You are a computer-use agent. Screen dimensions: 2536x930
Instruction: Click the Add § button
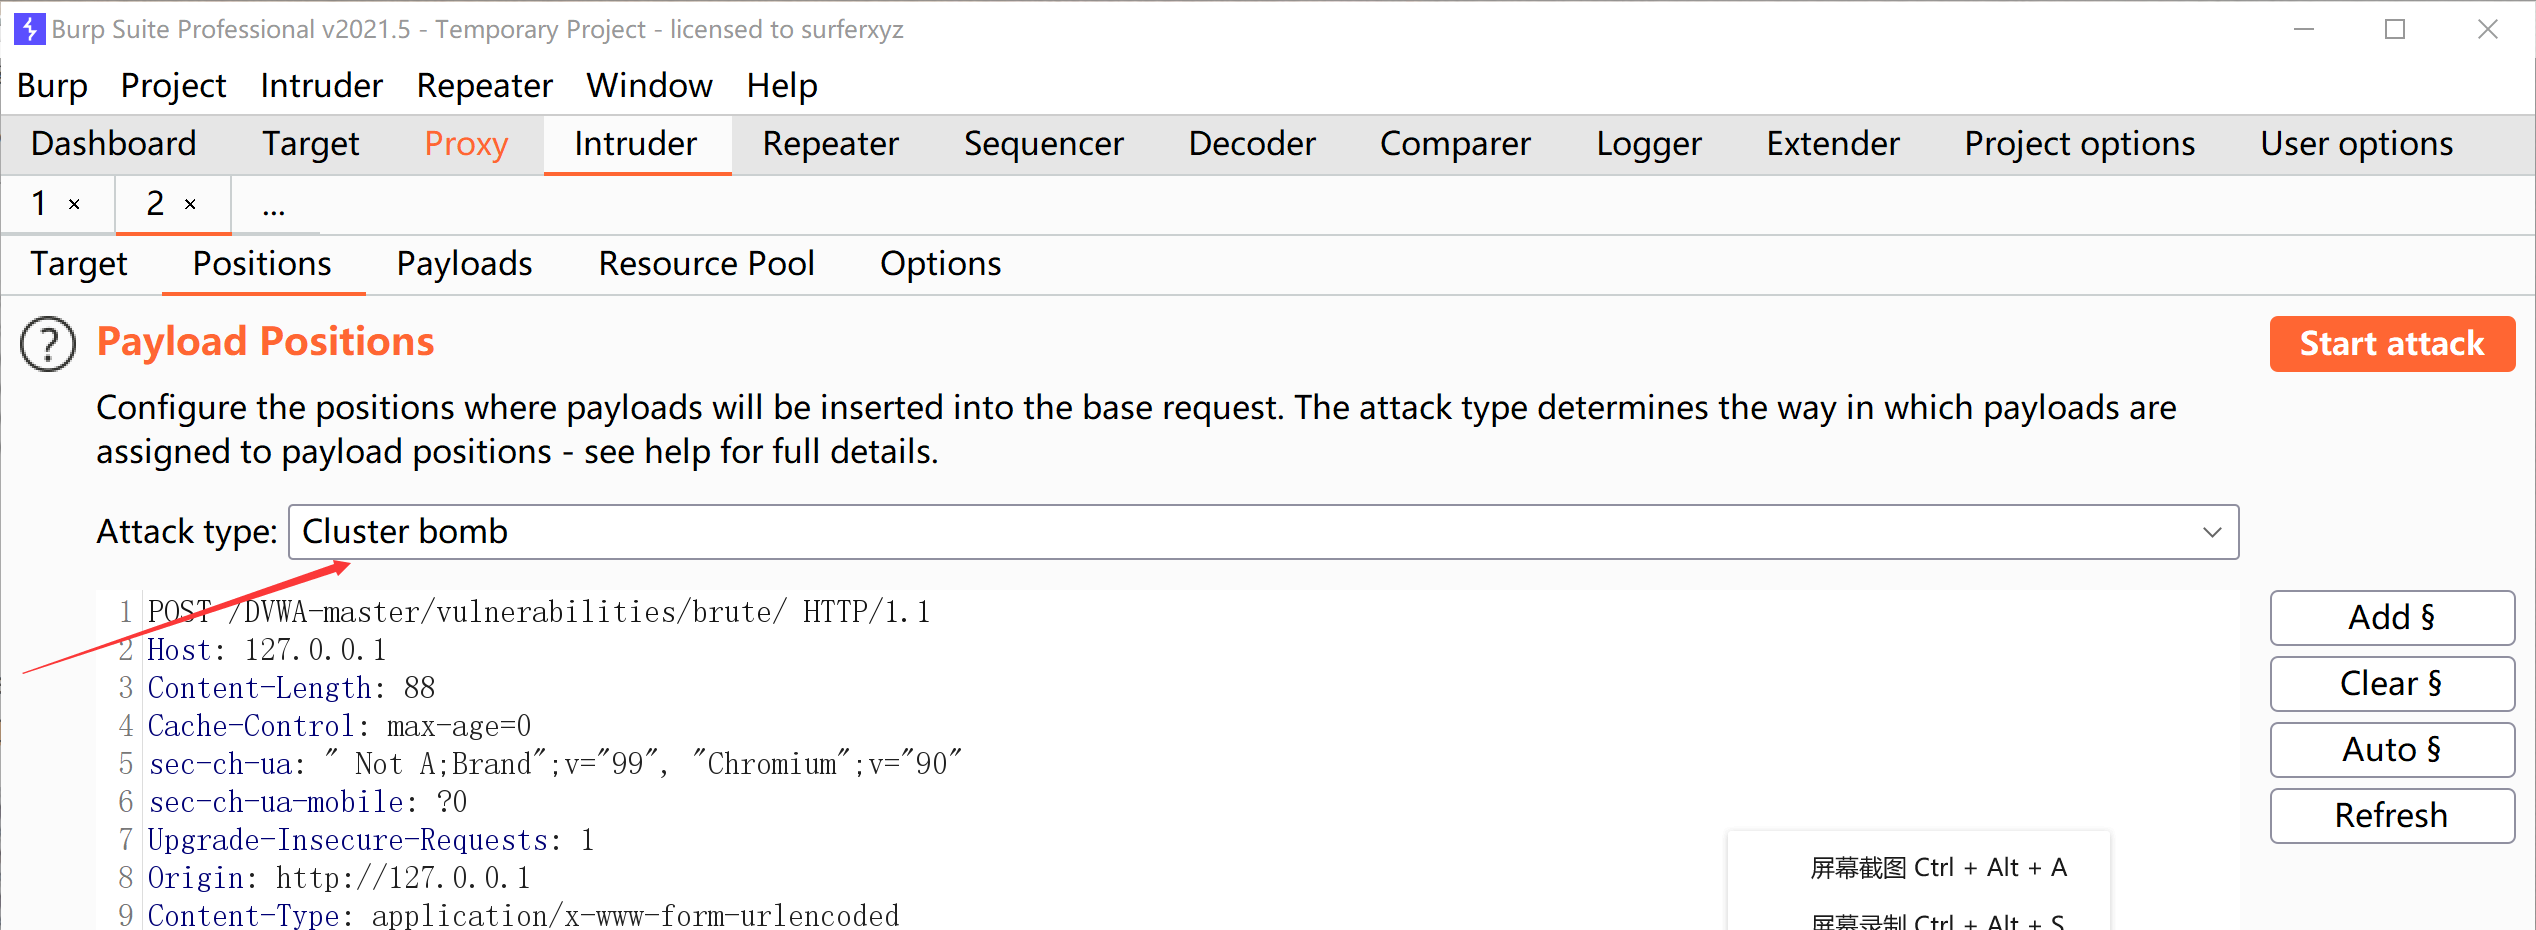click(x=2392, y=618)
